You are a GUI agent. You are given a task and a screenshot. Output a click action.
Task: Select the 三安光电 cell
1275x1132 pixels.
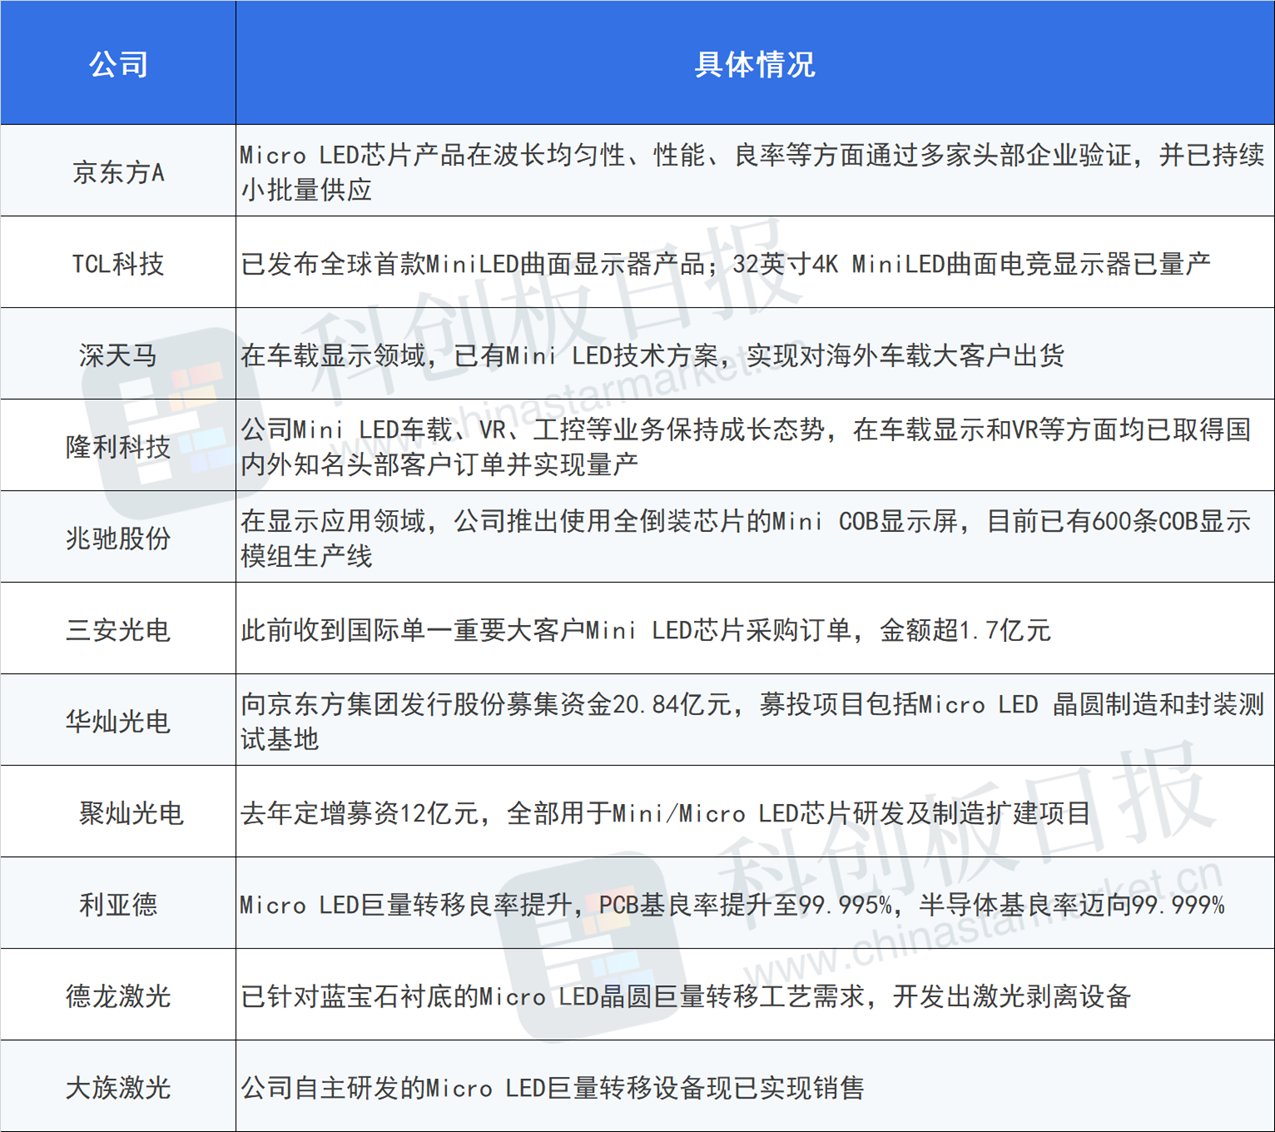pyautogui.click(x=118, y=630)
